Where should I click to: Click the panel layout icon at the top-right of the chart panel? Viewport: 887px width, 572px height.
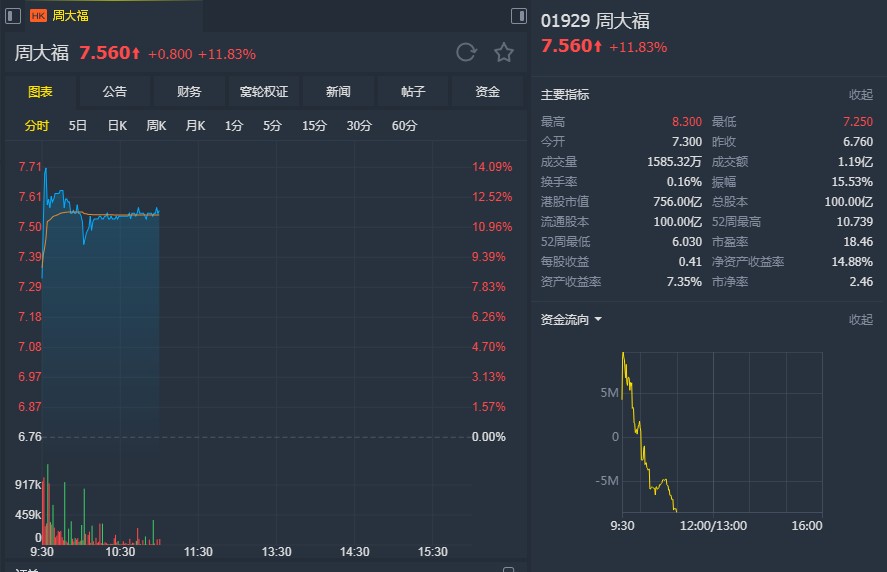click(518, 15)
